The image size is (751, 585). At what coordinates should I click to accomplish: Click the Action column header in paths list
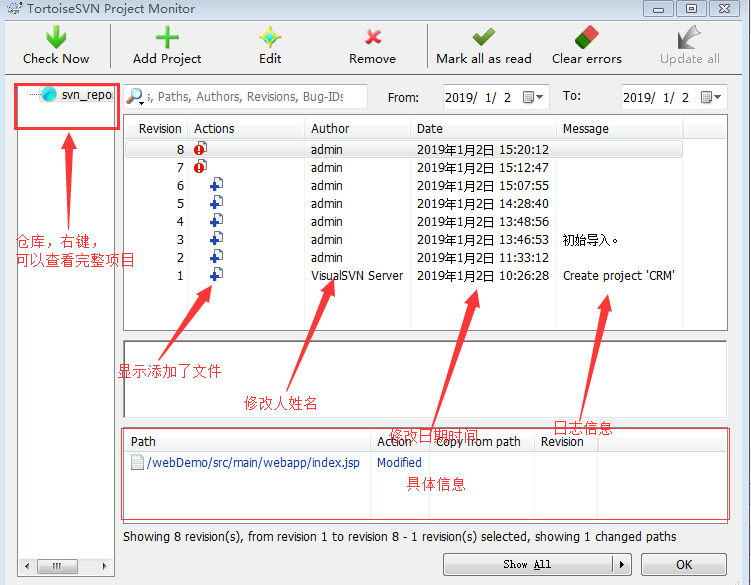point(400,441)
